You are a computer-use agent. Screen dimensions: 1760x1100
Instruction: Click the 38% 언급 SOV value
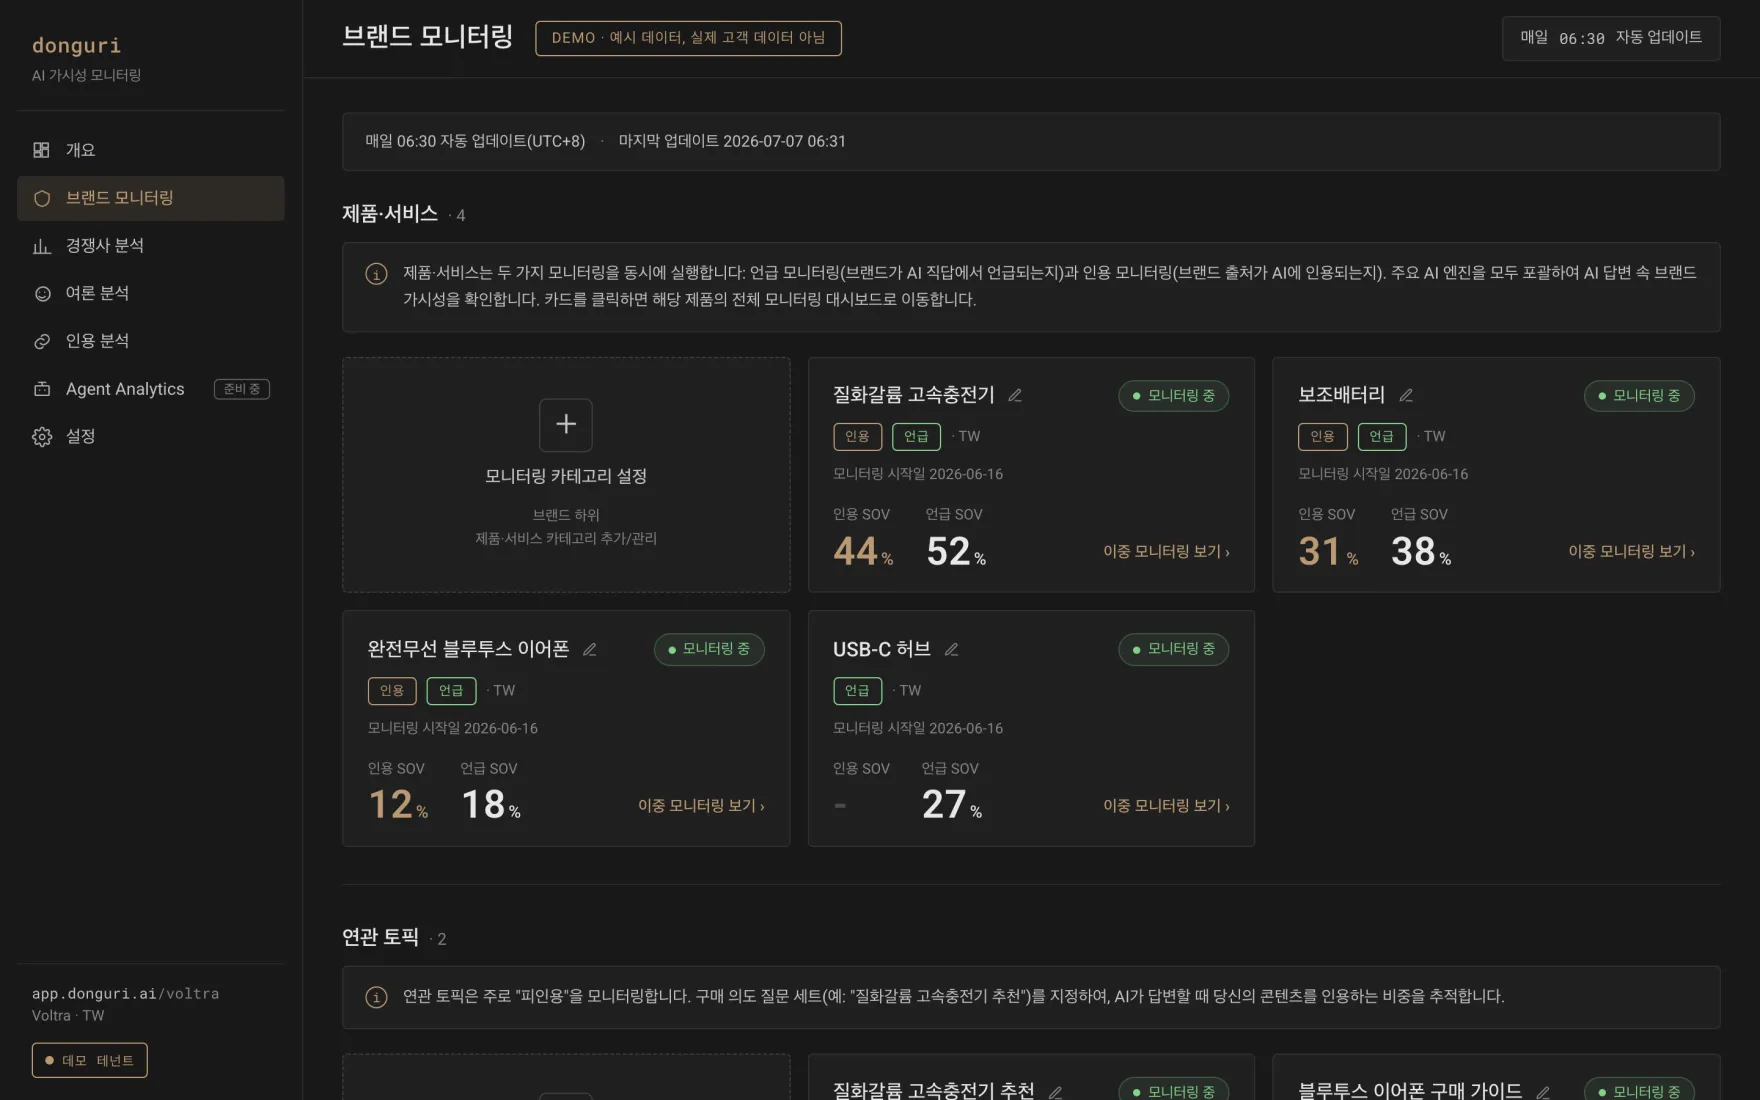point(1421,552)
